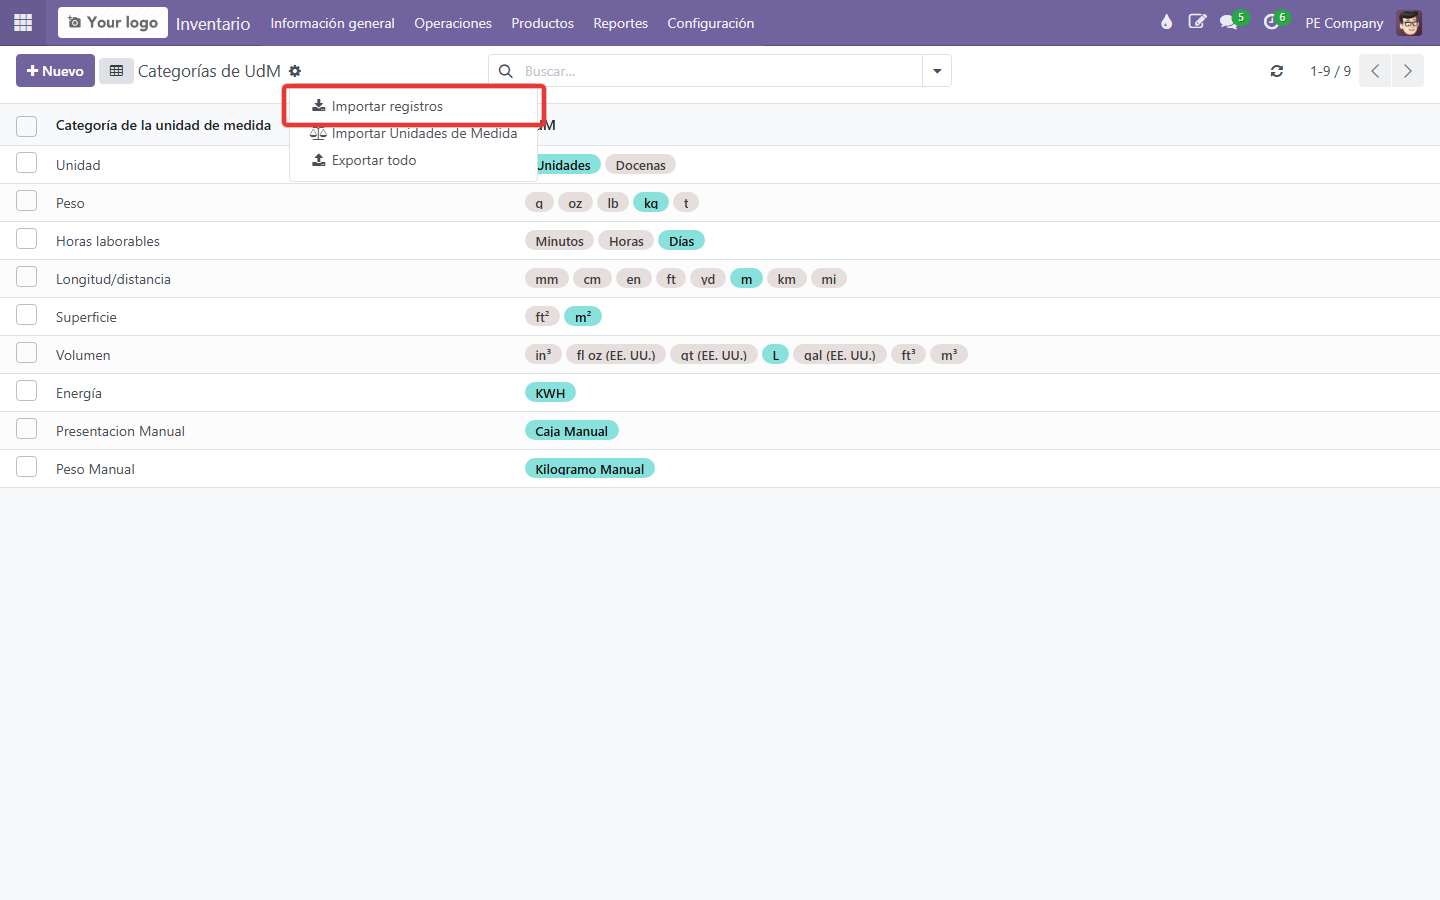Click the Minutos unit tag
This screenshot has height=900, width=1440.
tap(559, 241)
